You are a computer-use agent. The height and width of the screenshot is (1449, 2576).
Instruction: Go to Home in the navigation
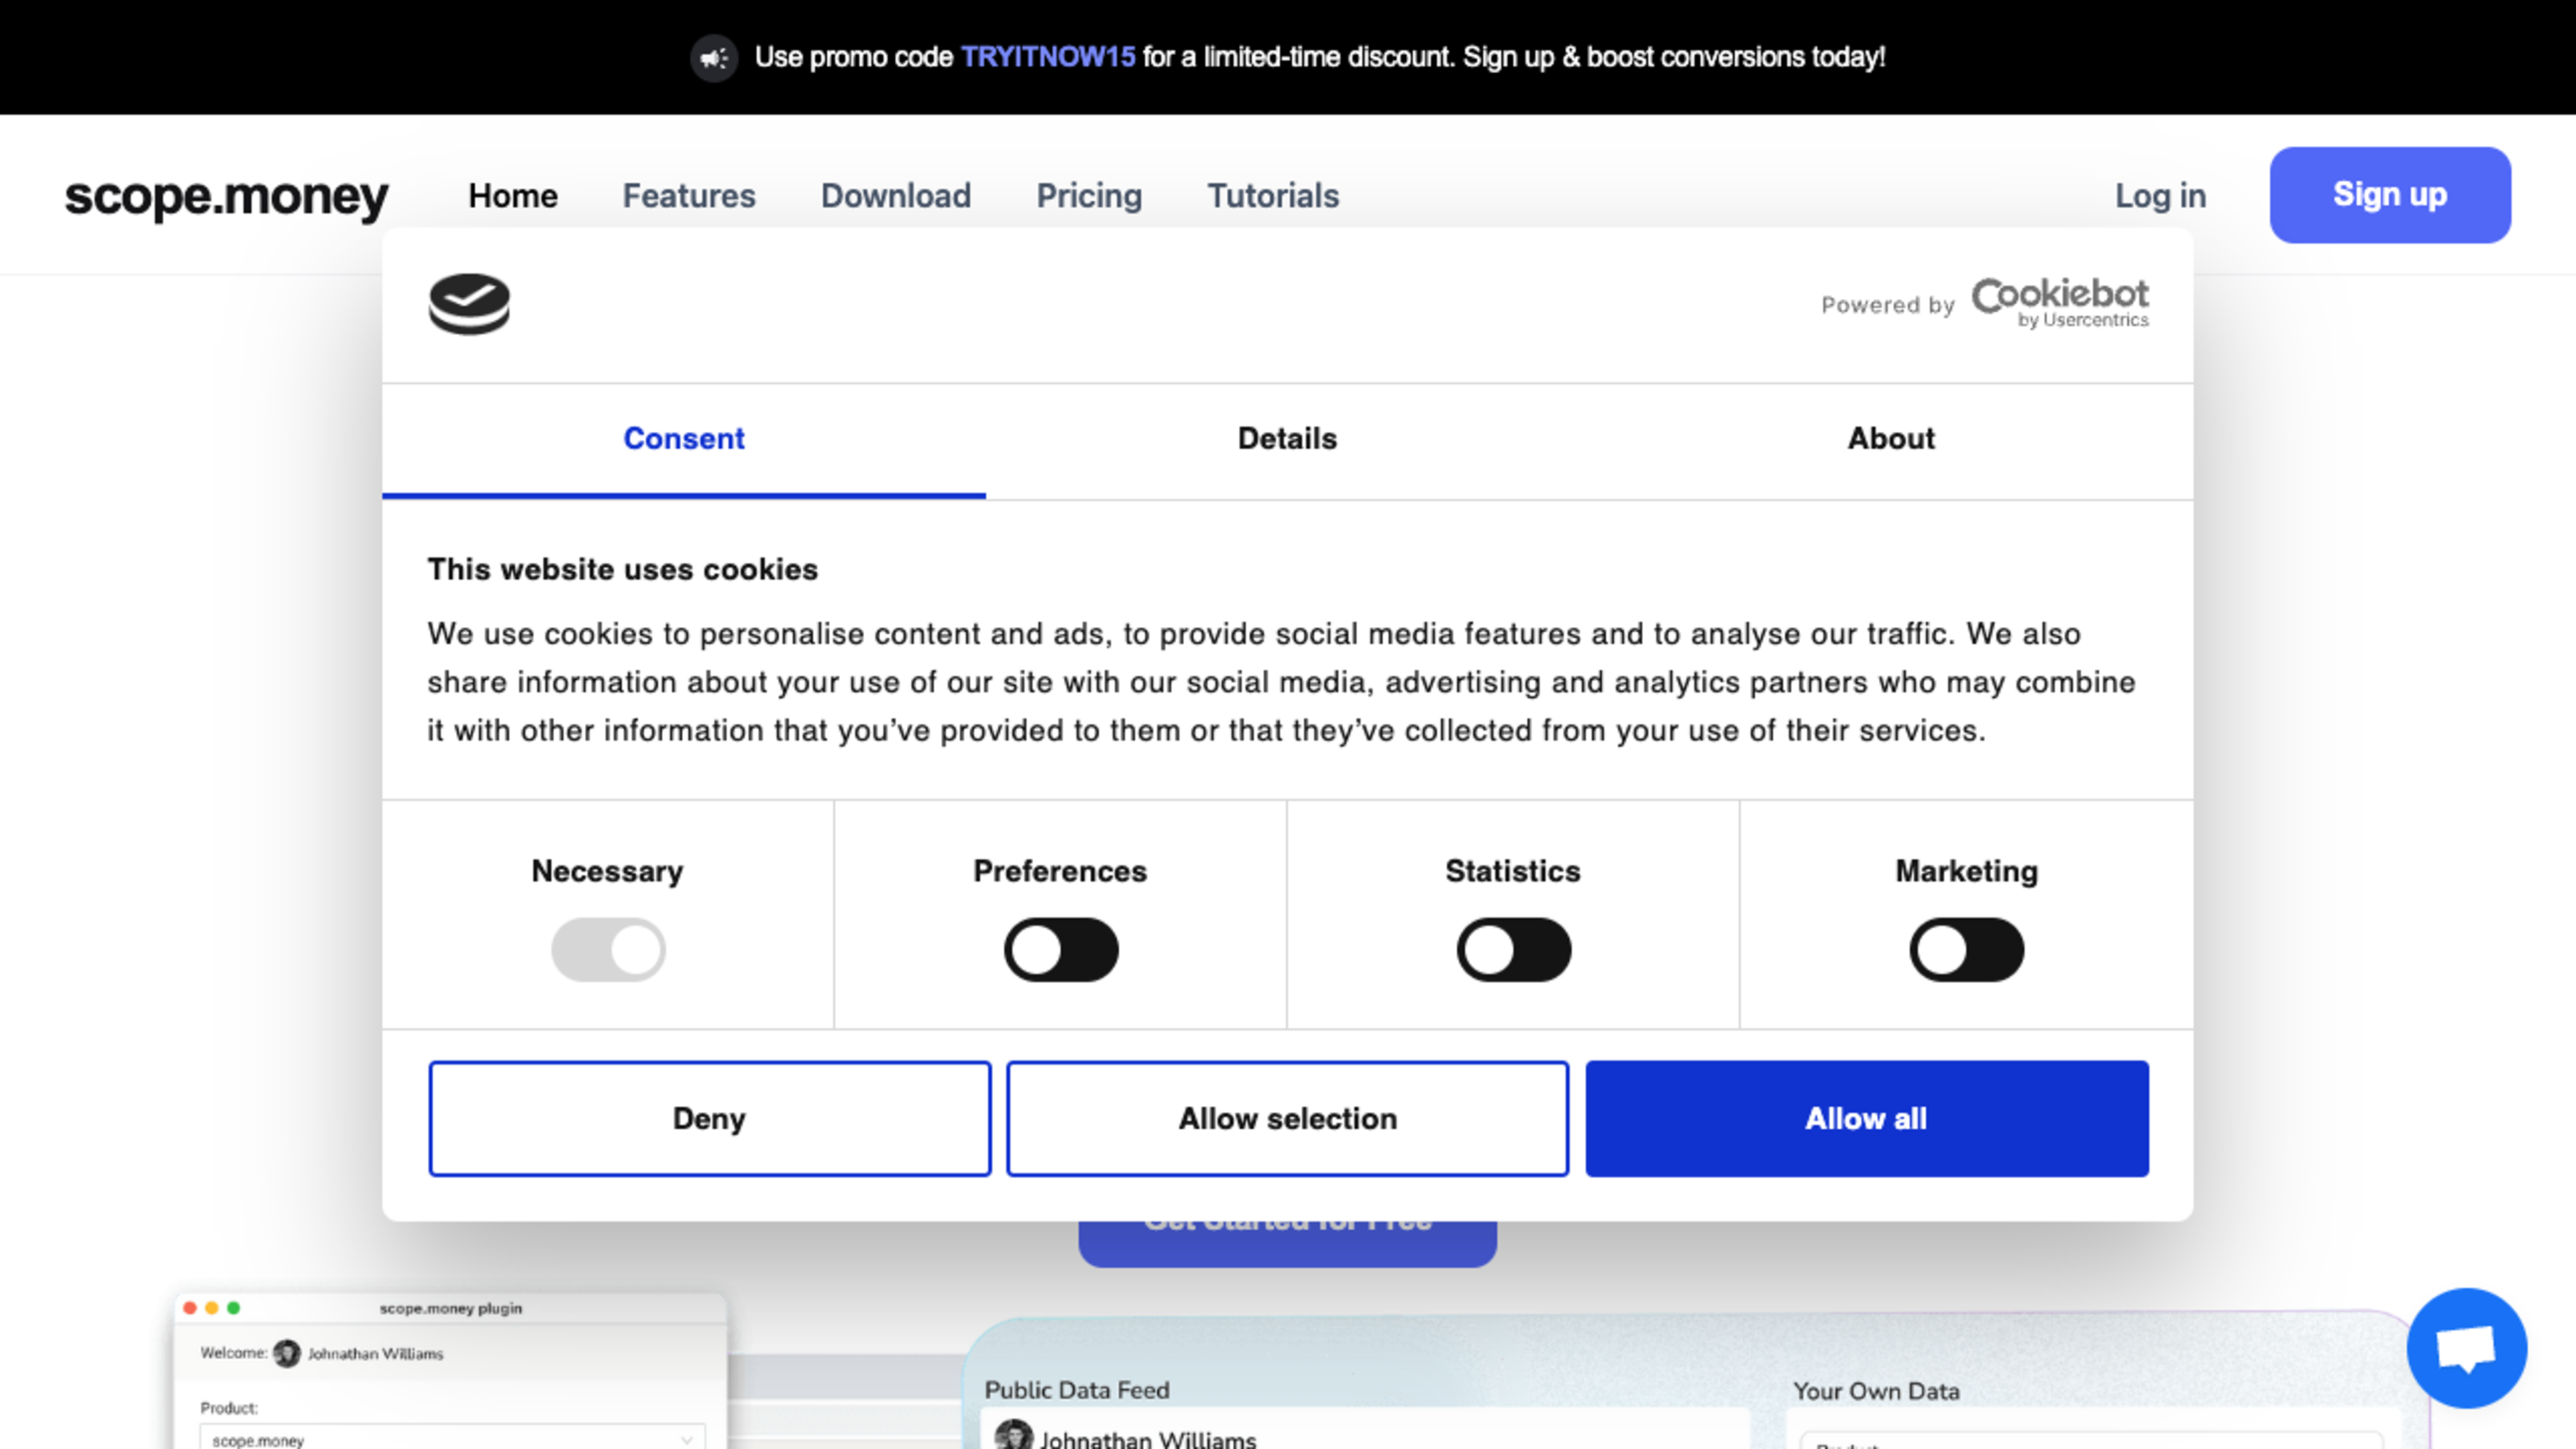coord(513,196)
